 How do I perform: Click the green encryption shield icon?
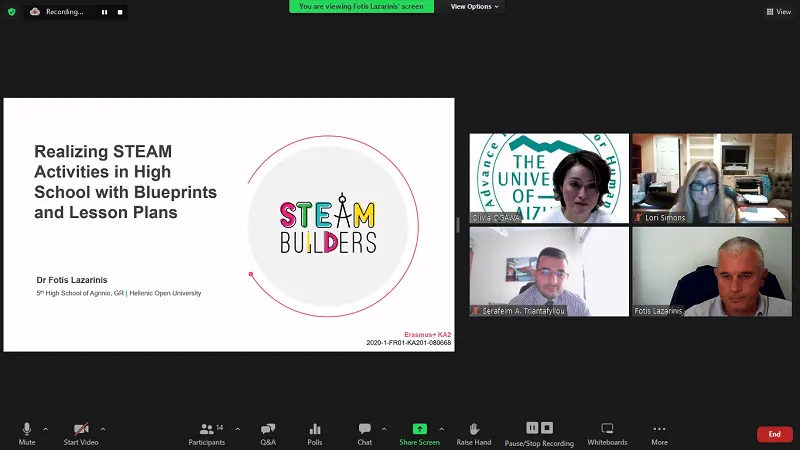coord(12,11)
